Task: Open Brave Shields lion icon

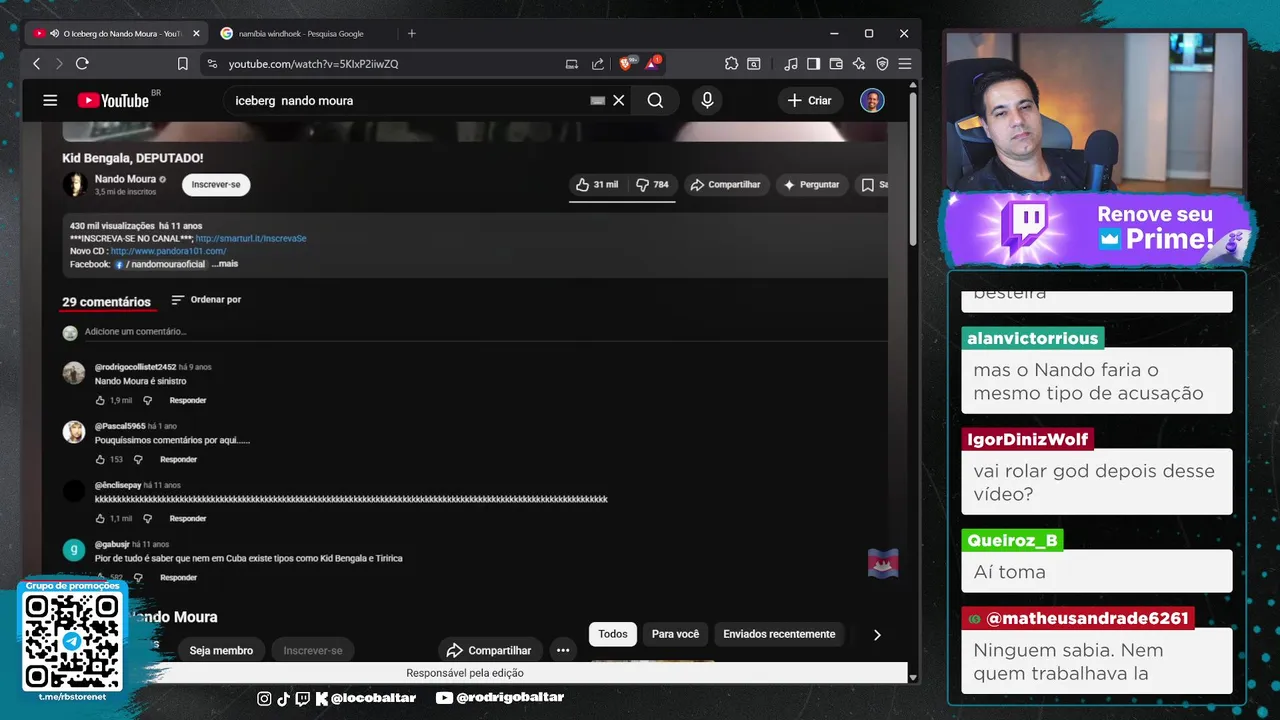Action: point(627,63)
